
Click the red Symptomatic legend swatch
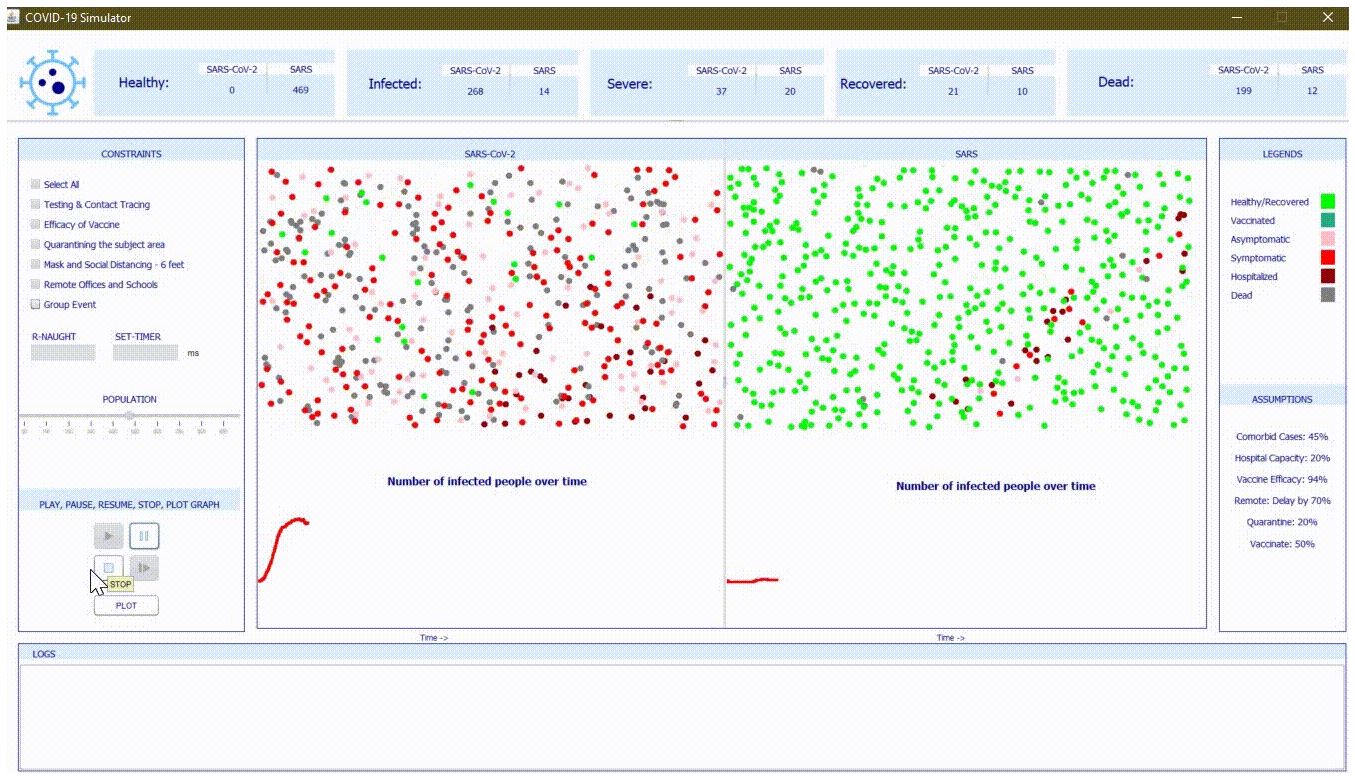click(x=1328, y=258)
